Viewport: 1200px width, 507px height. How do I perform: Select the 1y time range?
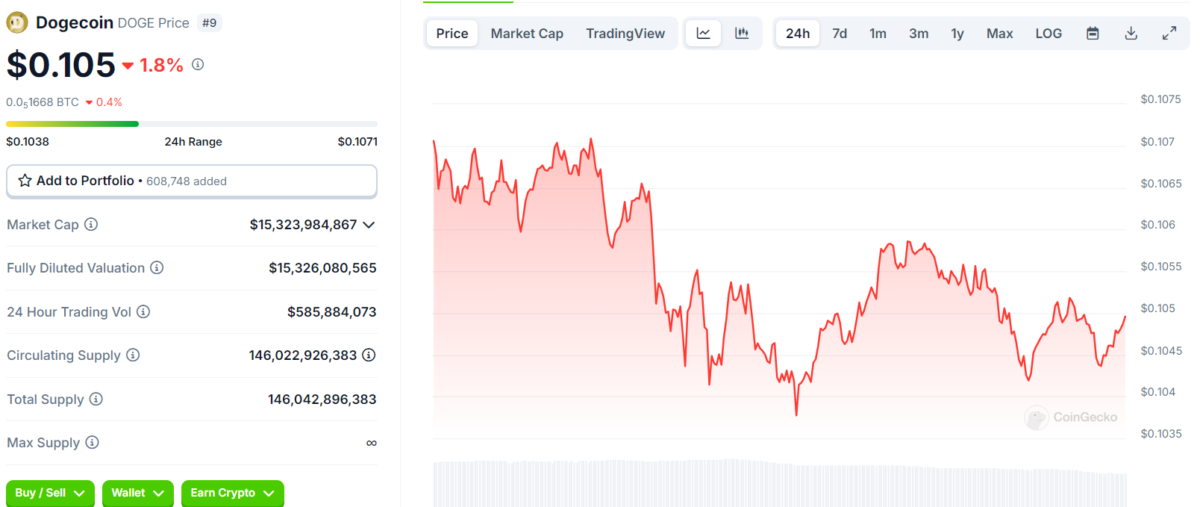(x=957, y=33)
